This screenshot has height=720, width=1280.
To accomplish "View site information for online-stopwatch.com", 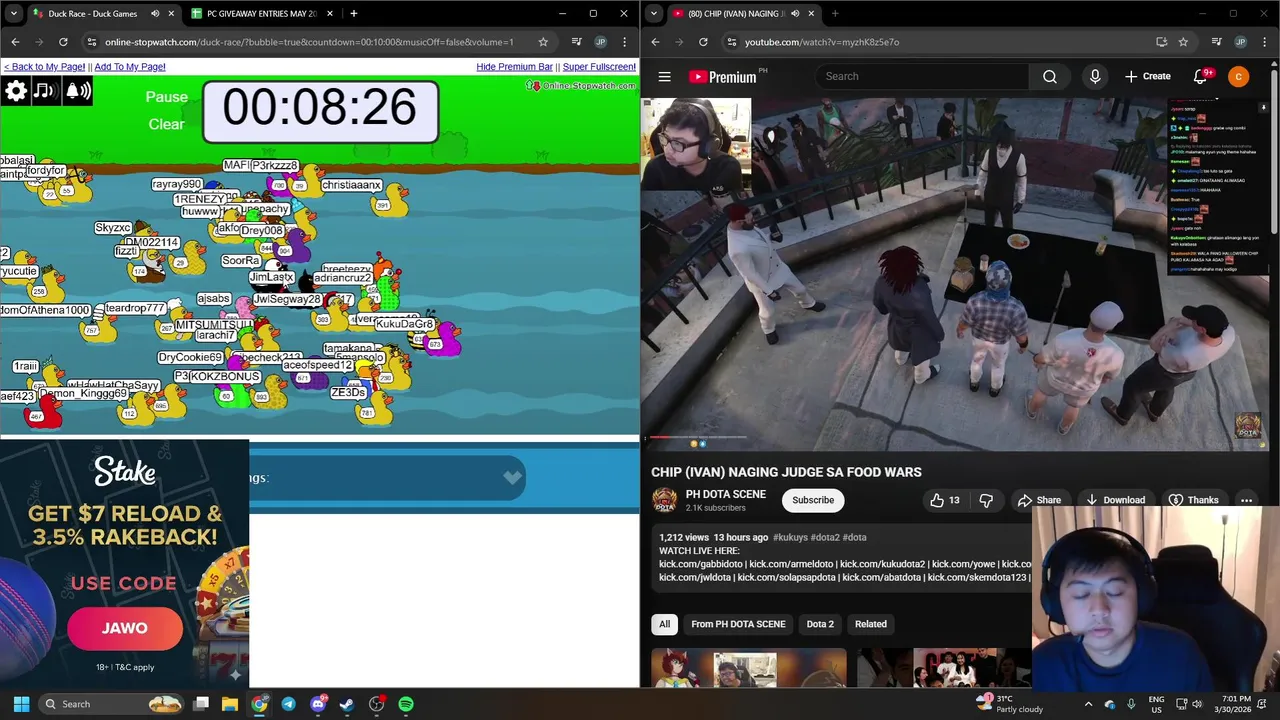I will (92, 42).
